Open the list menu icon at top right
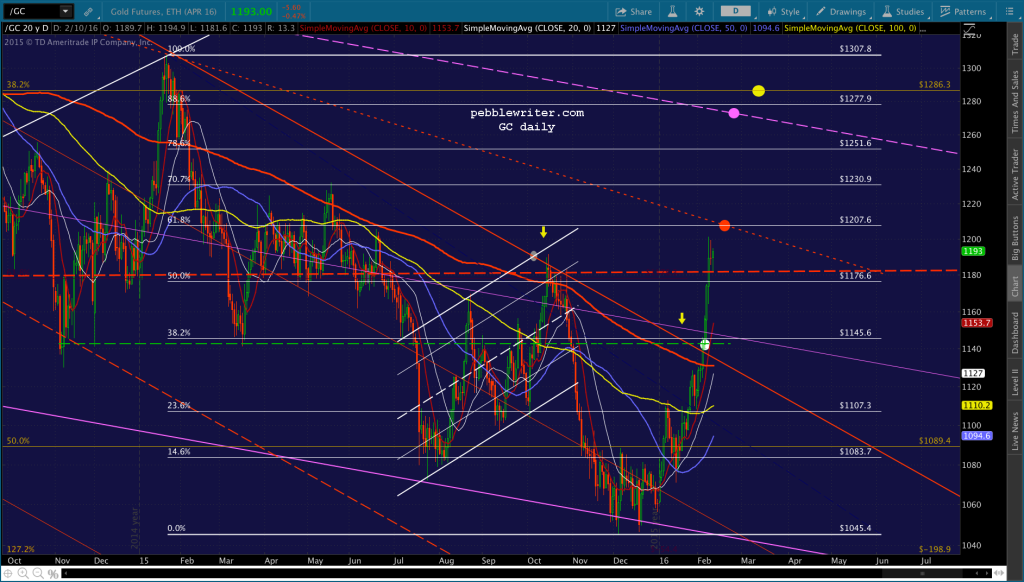Image resolution: width=1024 pixels, height=582 pixels. [x=1010, y=12]
